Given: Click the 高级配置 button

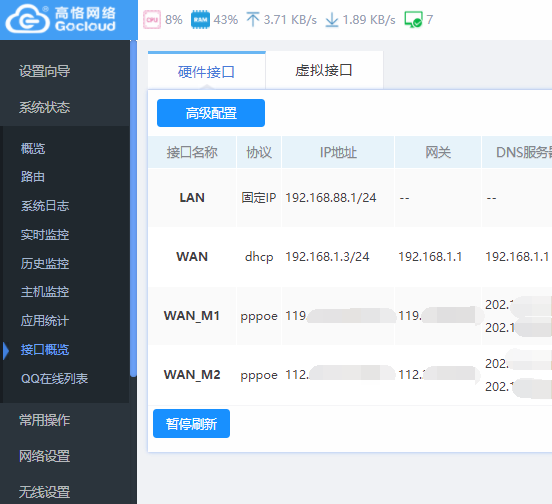Looking at the screenshot, I should 211,113.
